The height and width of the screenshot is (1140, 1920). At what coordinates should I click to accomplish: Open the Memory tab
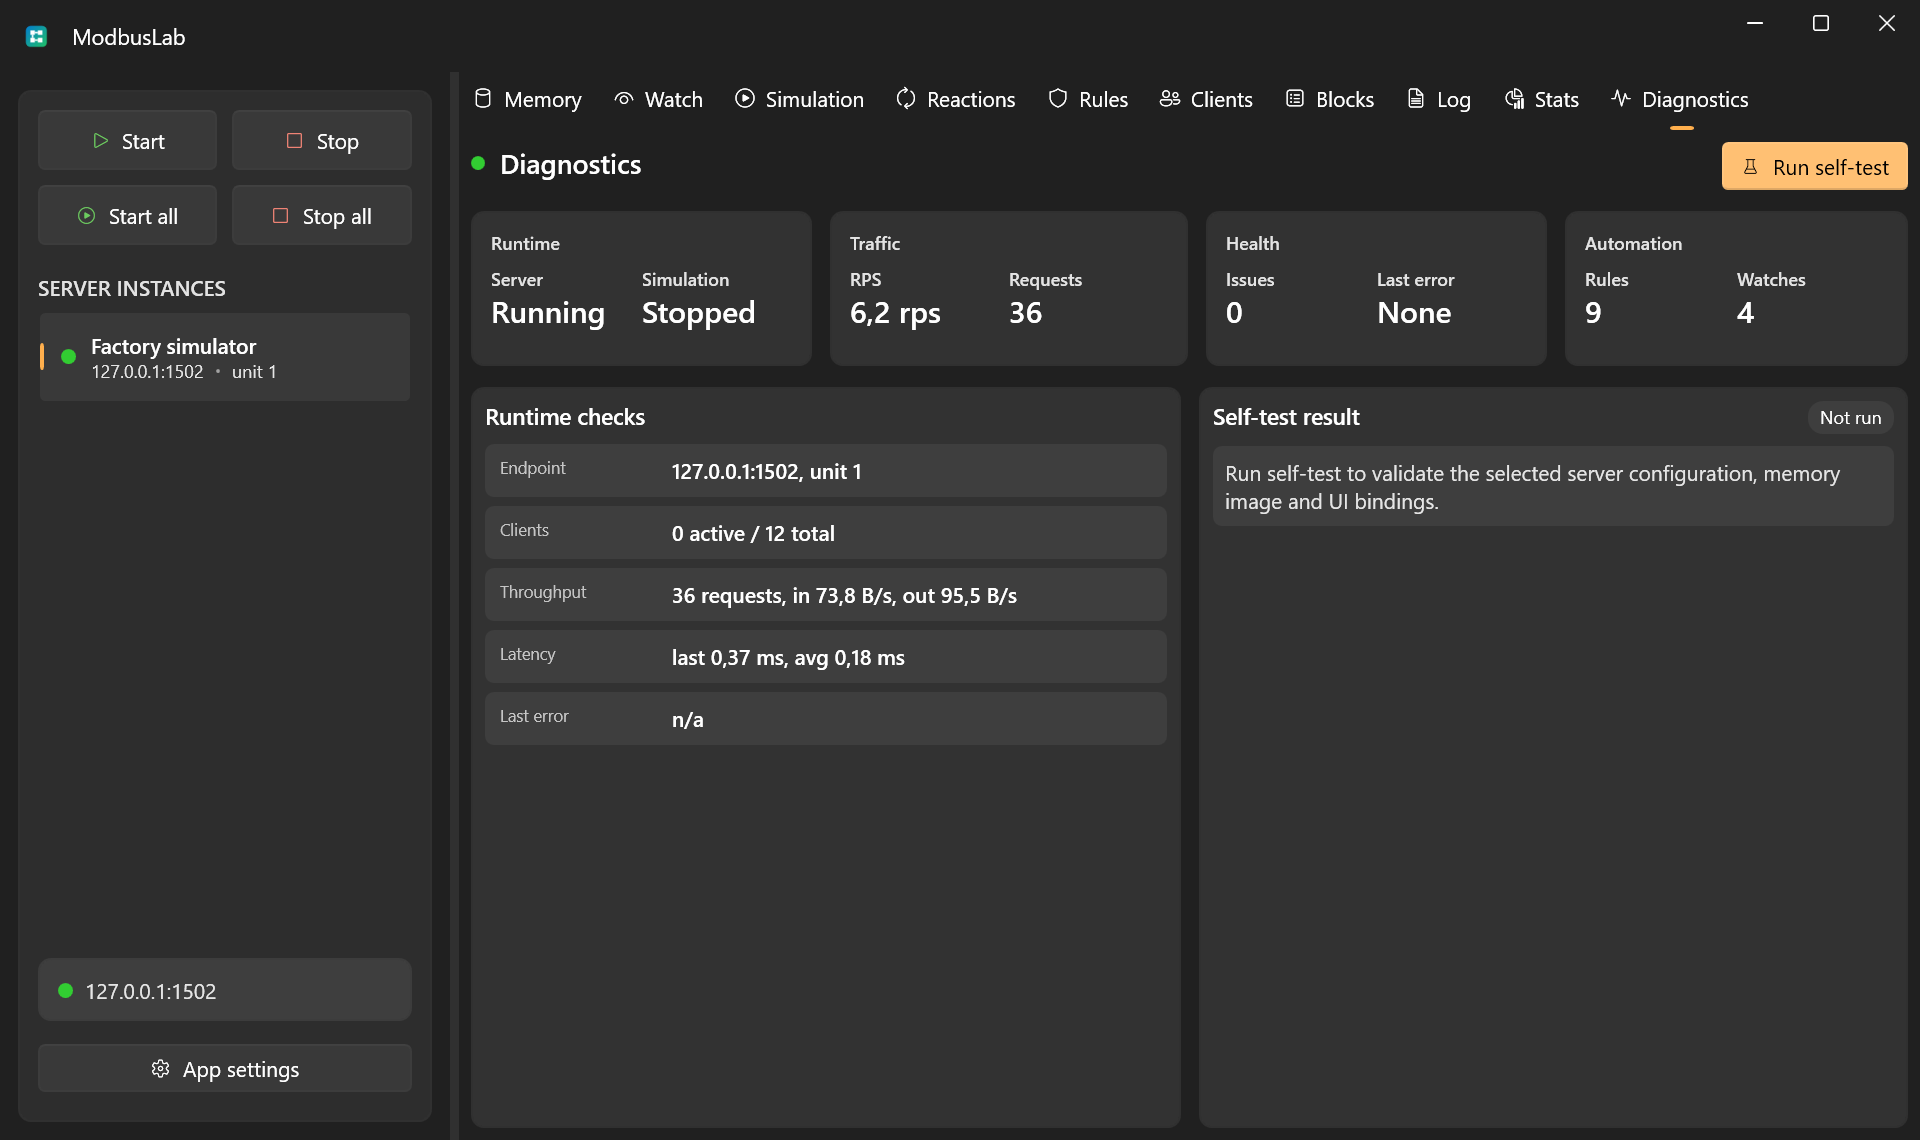[x=527, y=99]
